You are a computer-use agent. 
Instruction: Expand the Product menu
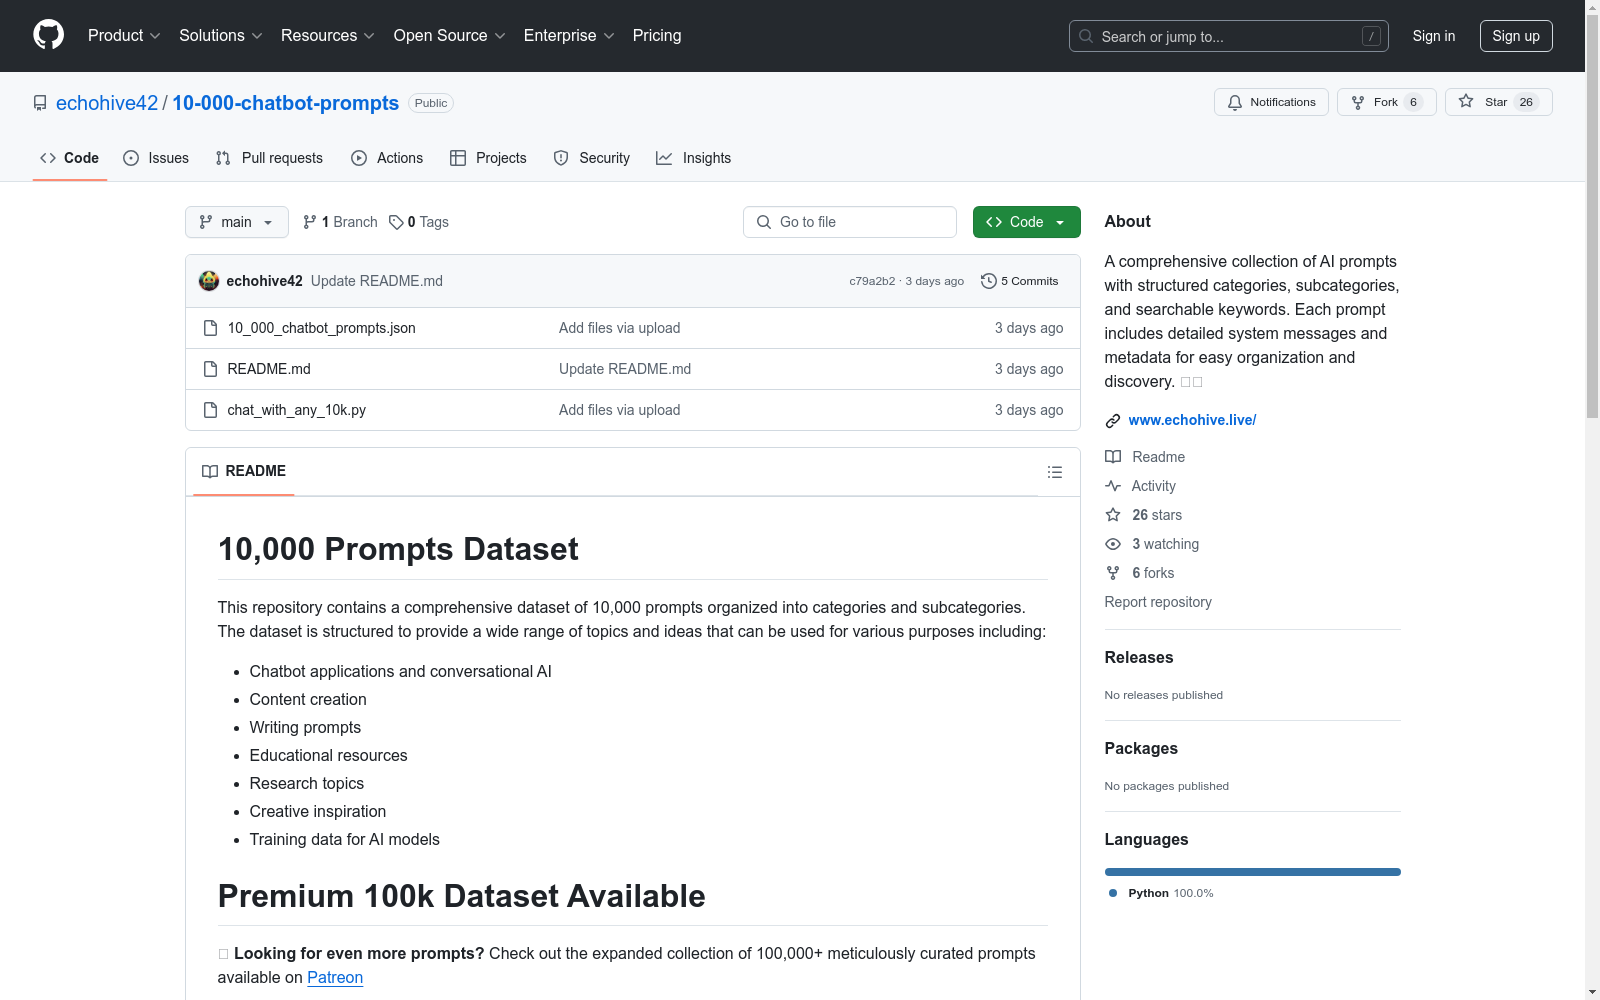[124, 35]
